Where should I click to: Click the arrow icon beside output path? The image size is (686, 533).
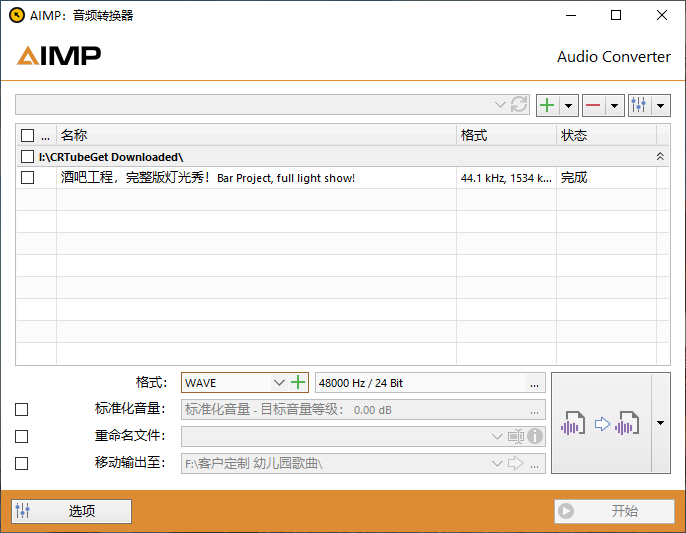(x=516, y=463)
